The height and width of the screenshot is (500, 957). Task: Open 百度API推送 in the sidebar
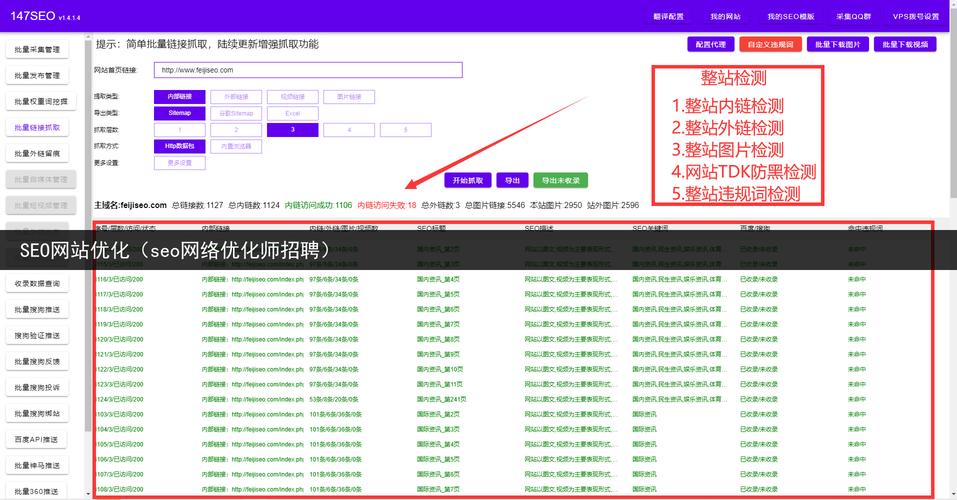point(36,440)
